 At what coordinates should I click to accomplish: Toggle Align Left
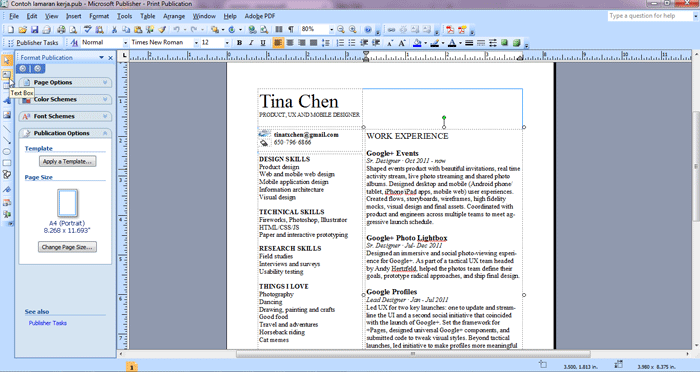(x=278, y=43)
